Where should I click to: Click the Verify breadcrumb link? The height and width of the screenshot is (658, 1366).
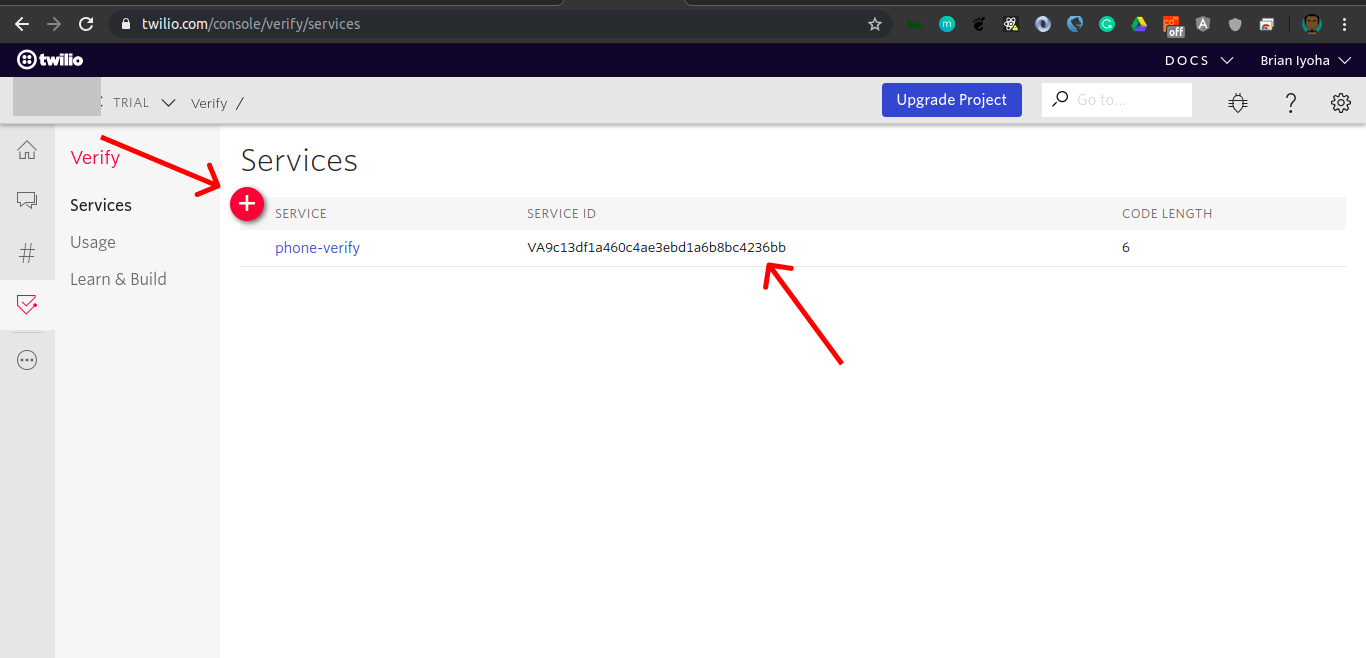tap(209, 103)
